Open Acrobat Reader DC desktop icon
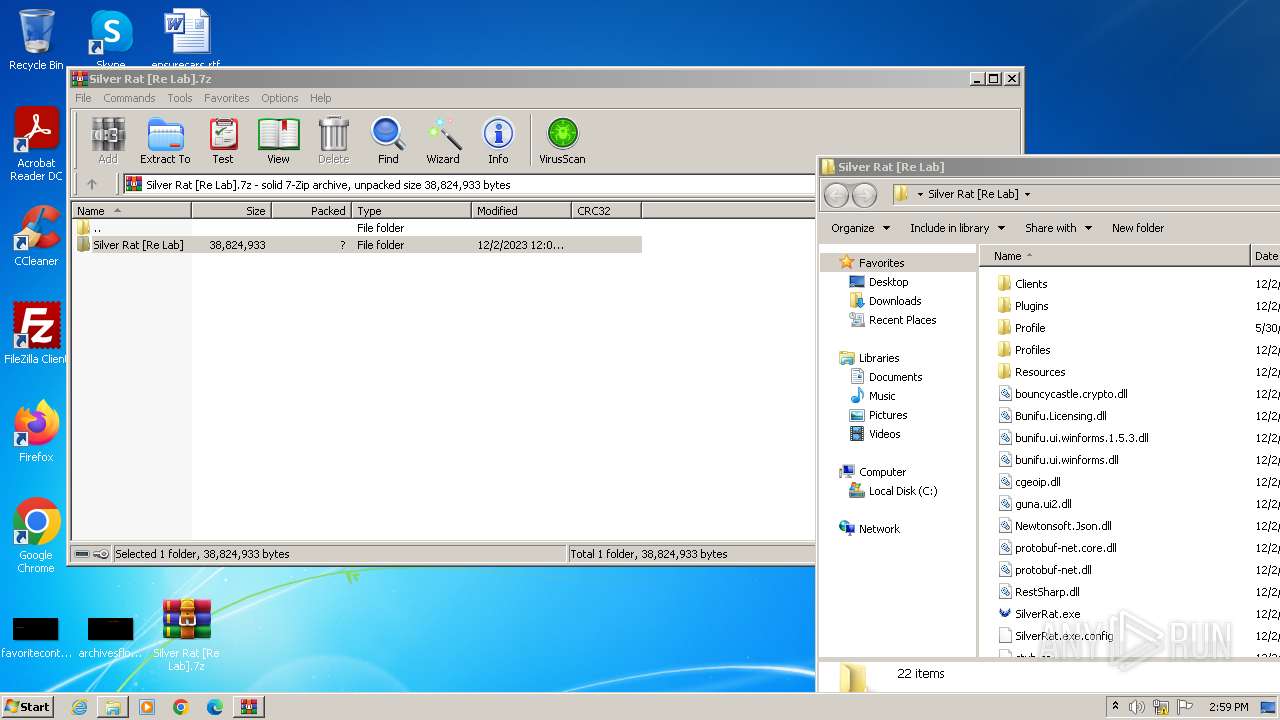1280x720 pixels. [36, 145]
